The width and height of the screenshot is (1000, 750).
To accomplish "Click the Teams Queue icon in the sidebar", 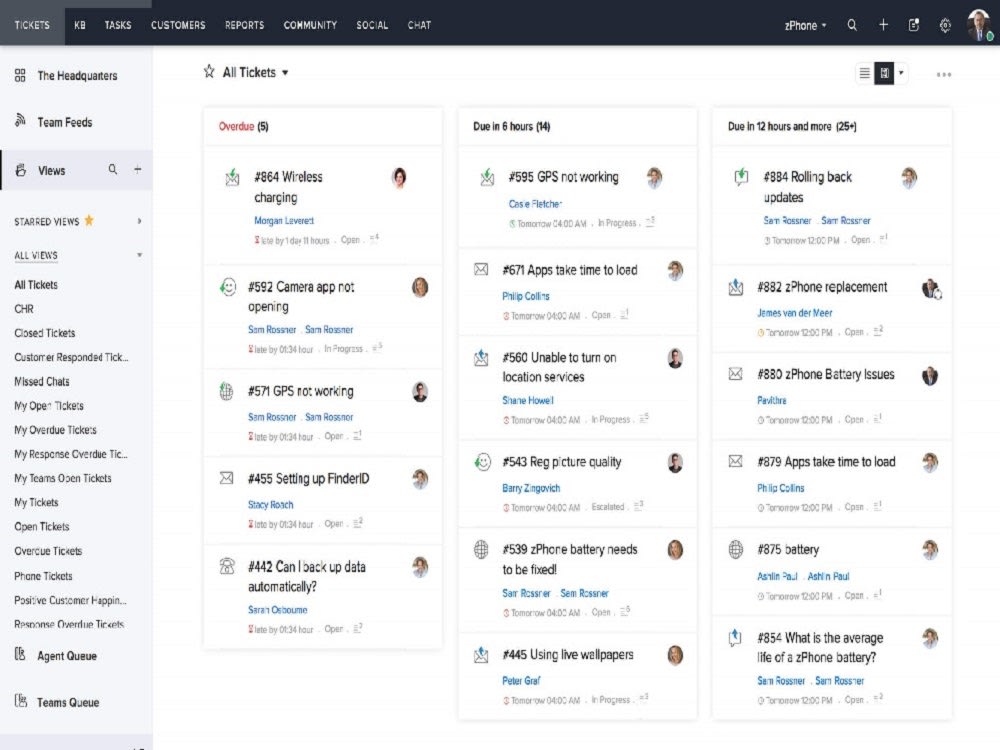I will (18, 702).
